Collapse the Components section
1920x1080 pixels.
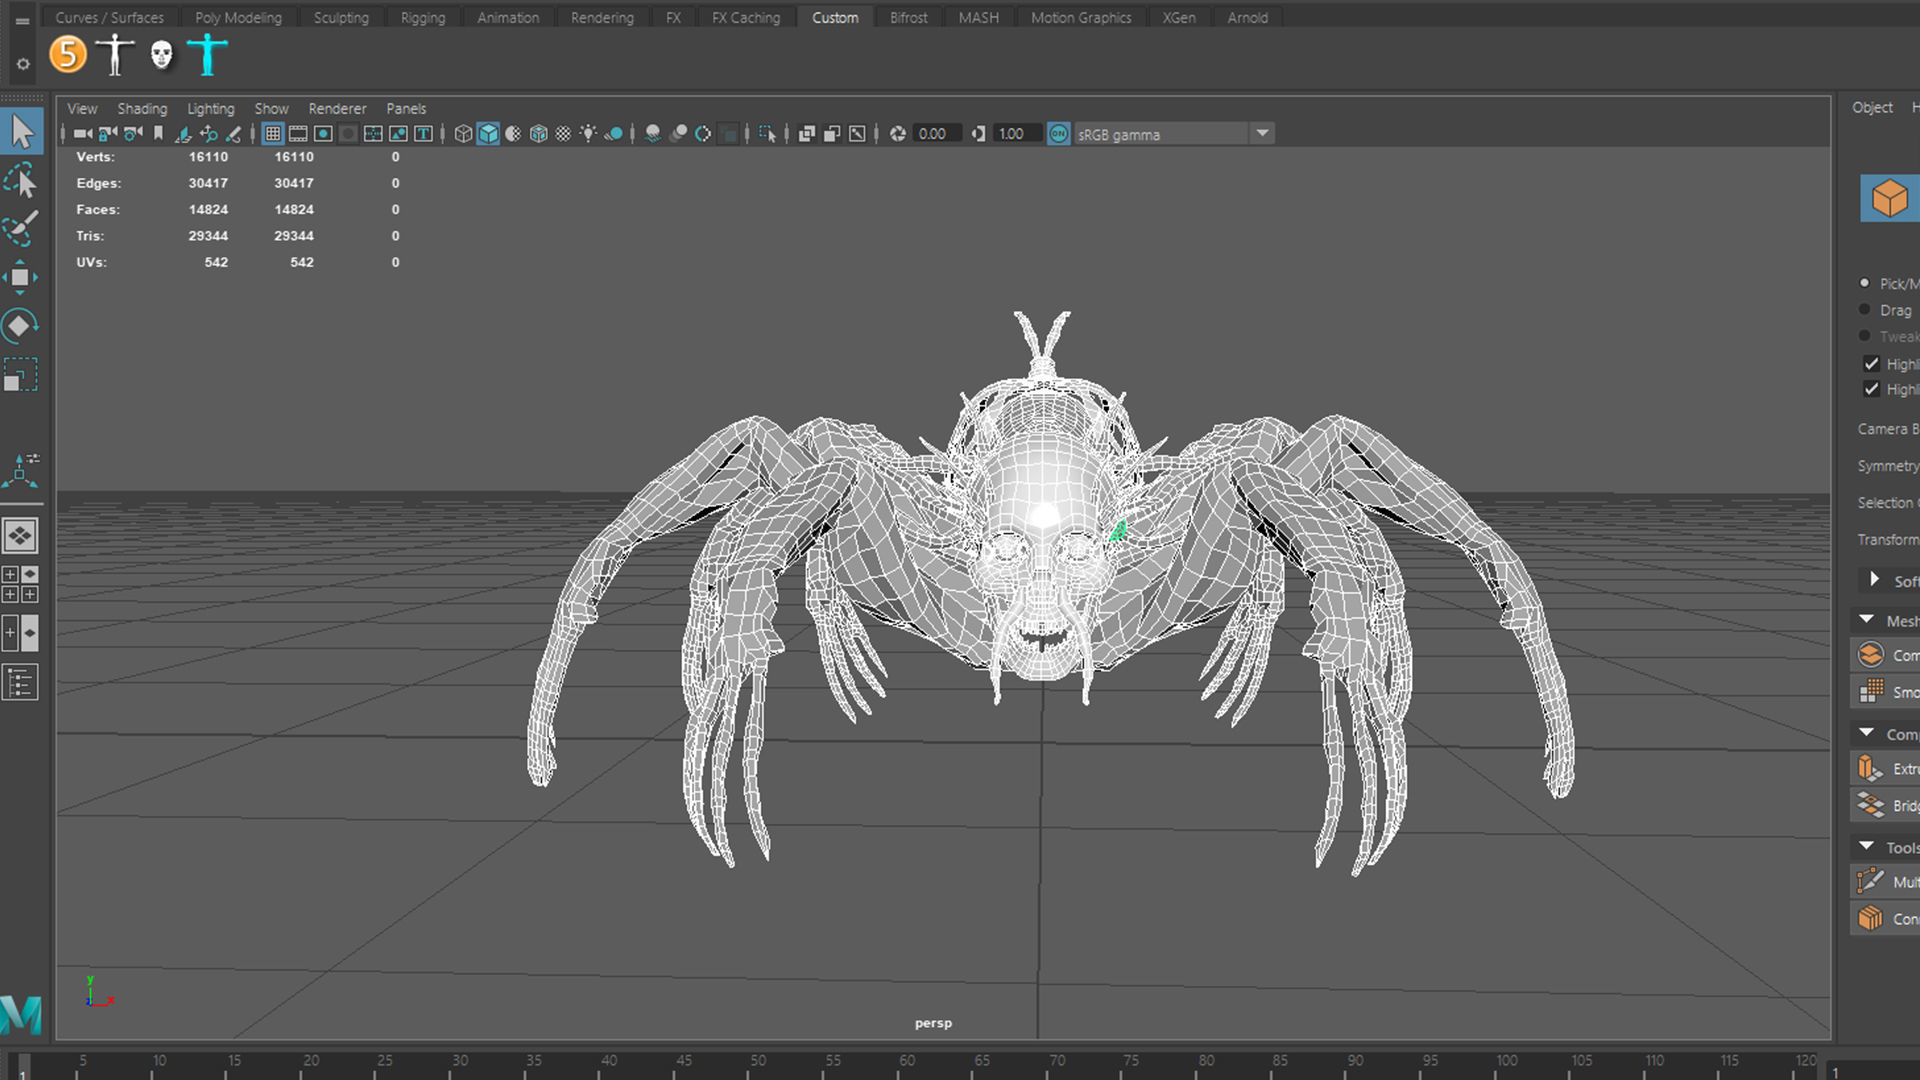pos(1866,733)
